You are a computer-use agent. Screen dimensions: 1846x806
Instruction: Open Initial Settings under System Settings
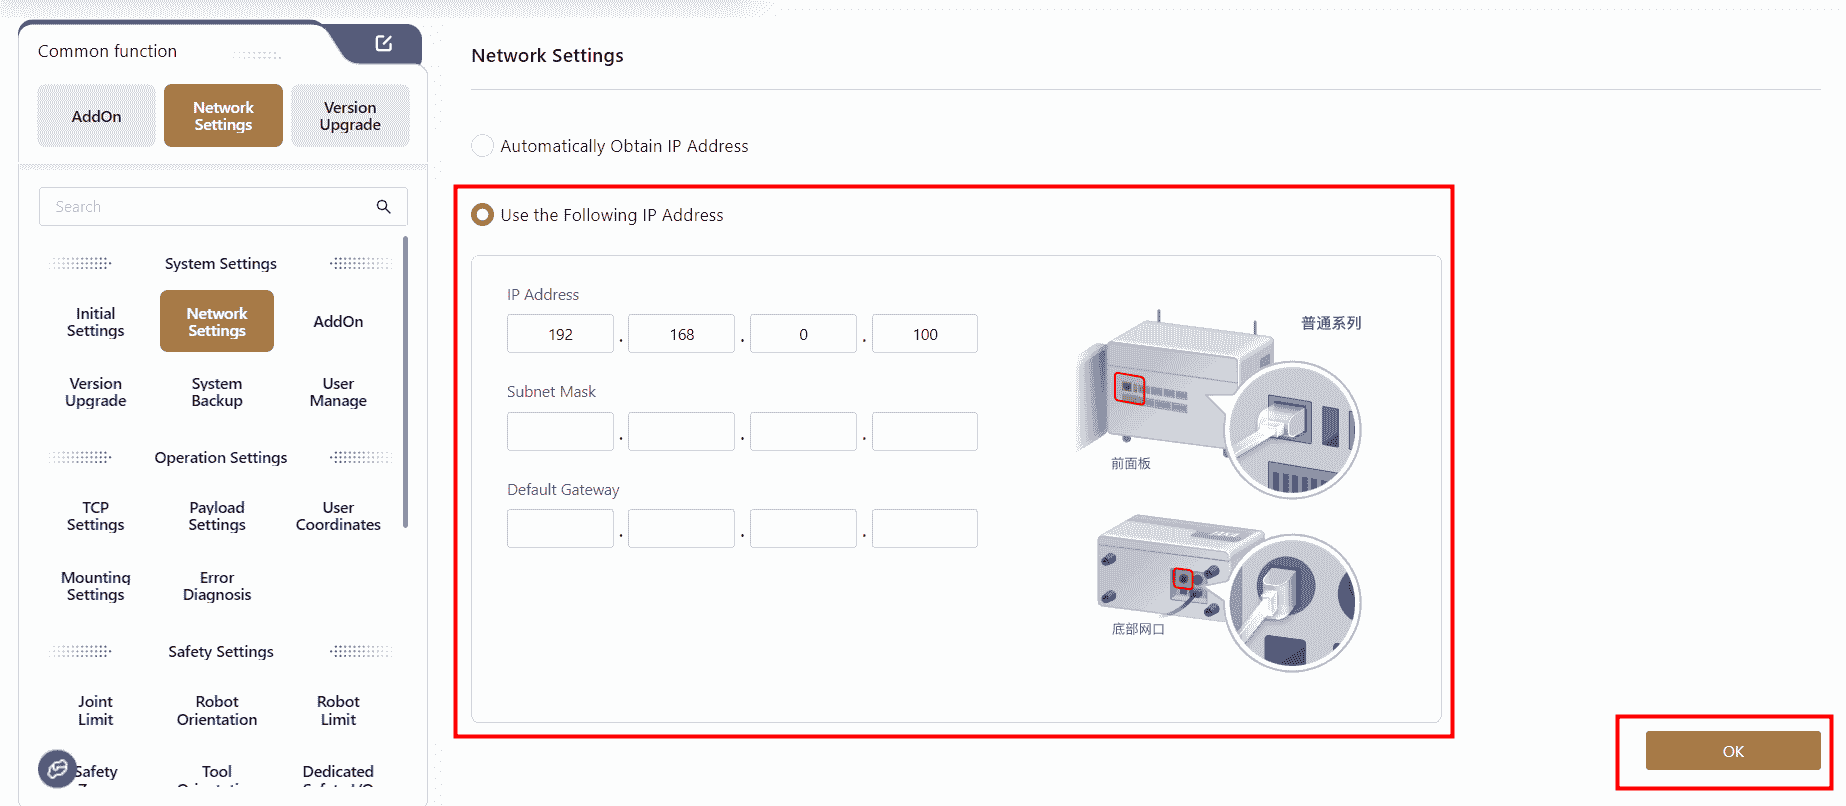coord(96,322)
